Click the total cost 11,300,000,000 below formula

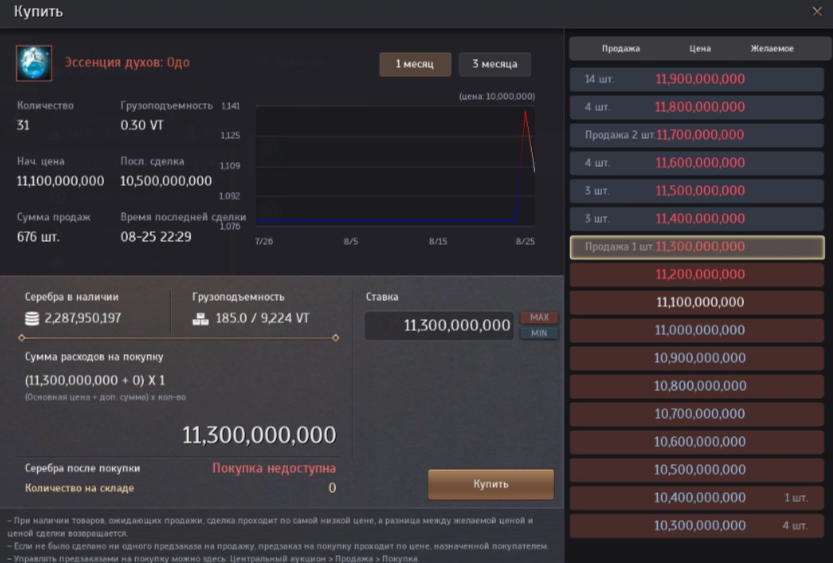259,435
